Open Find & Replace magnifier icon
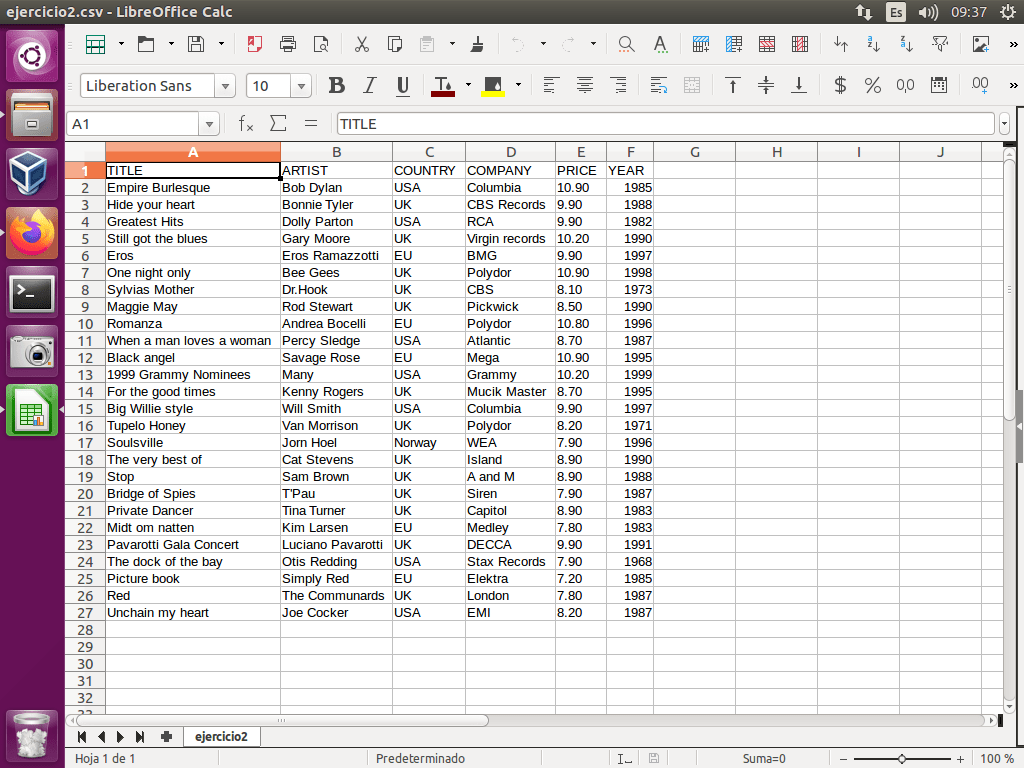This screenshot has width=1024, height=768. coord(626,44)
